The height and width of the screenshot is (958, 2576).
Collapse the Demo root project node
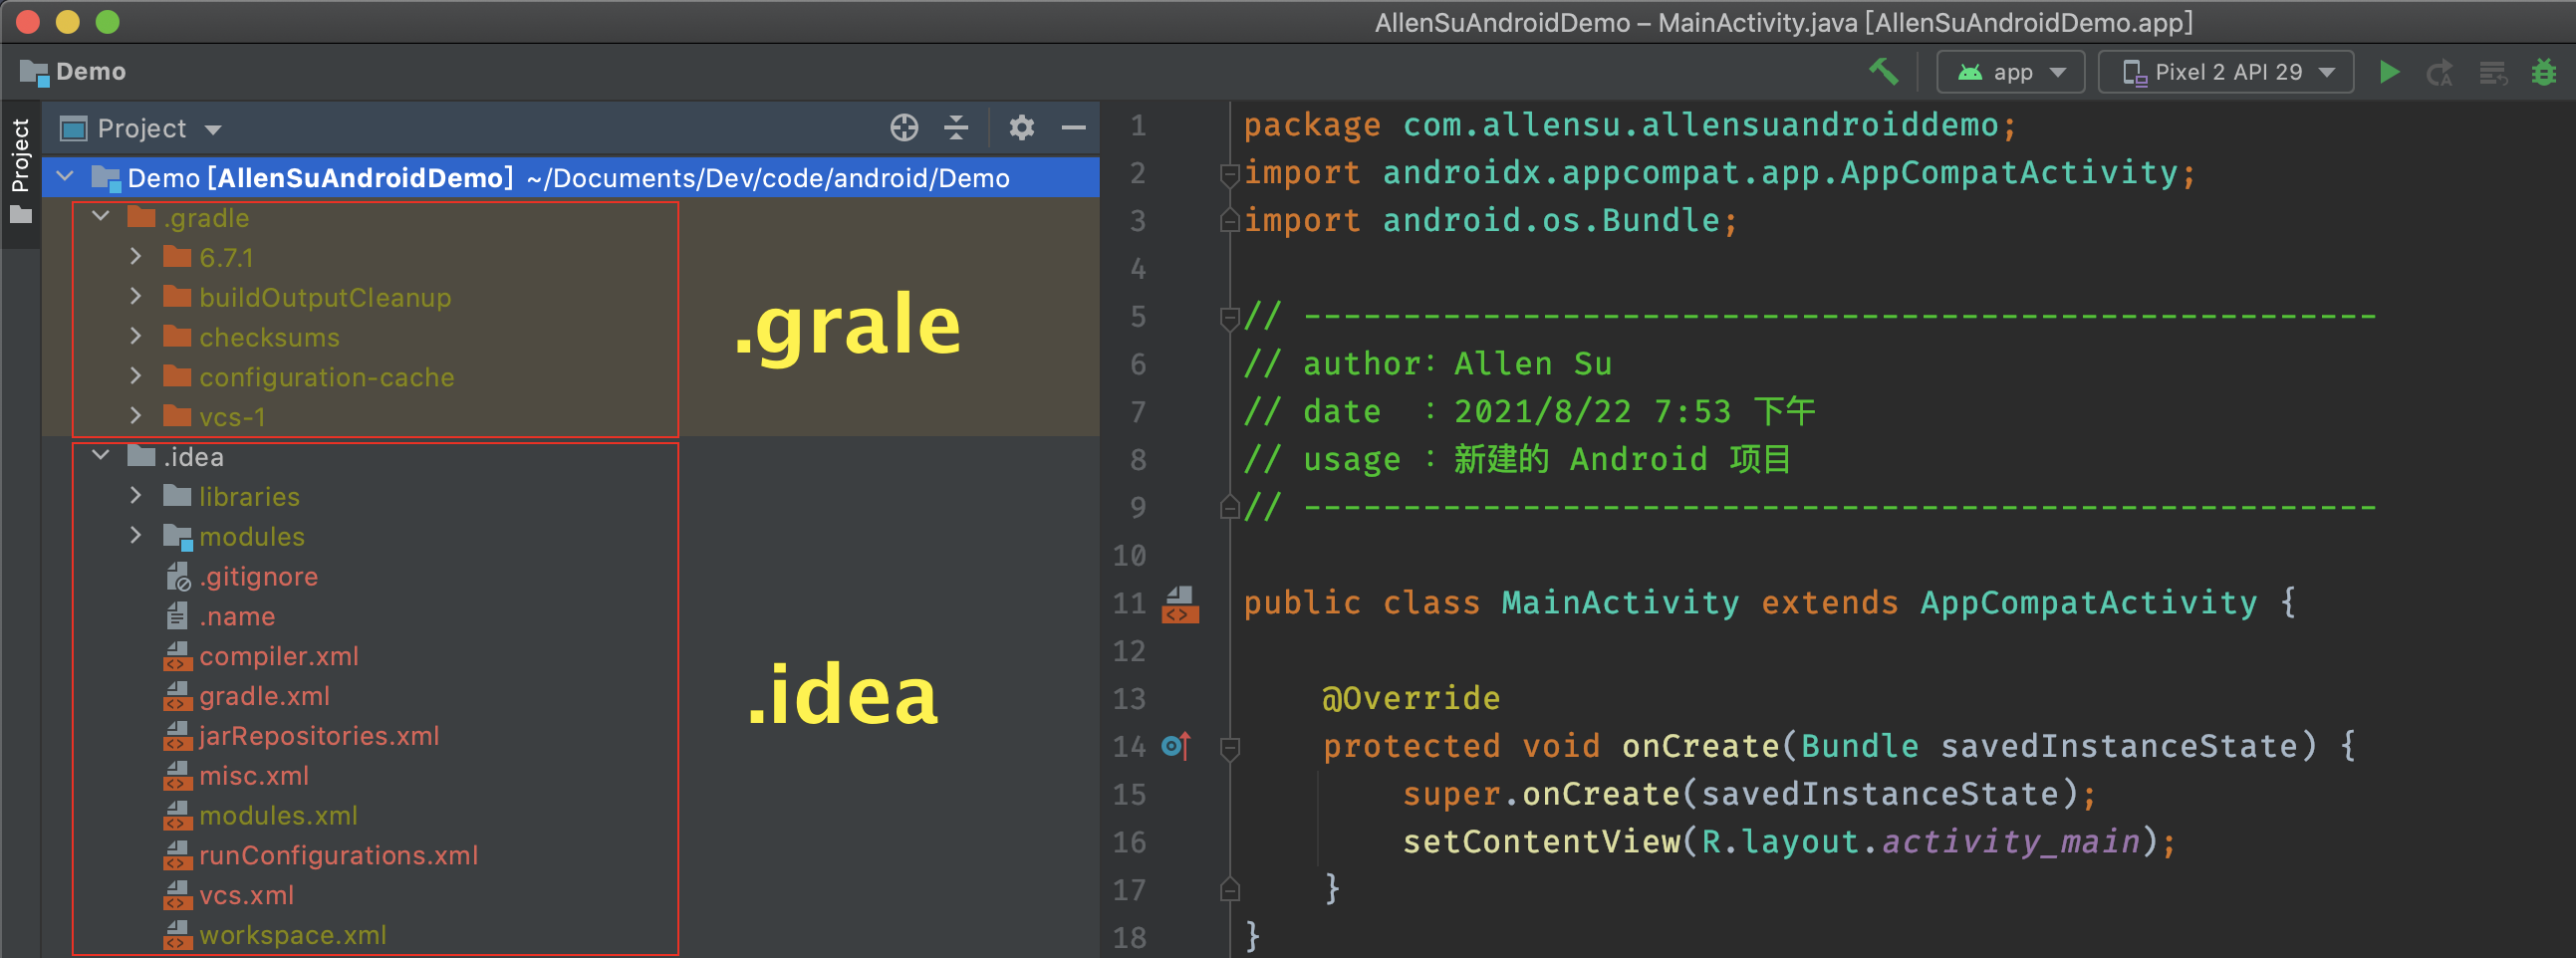[x=66, y=178]
